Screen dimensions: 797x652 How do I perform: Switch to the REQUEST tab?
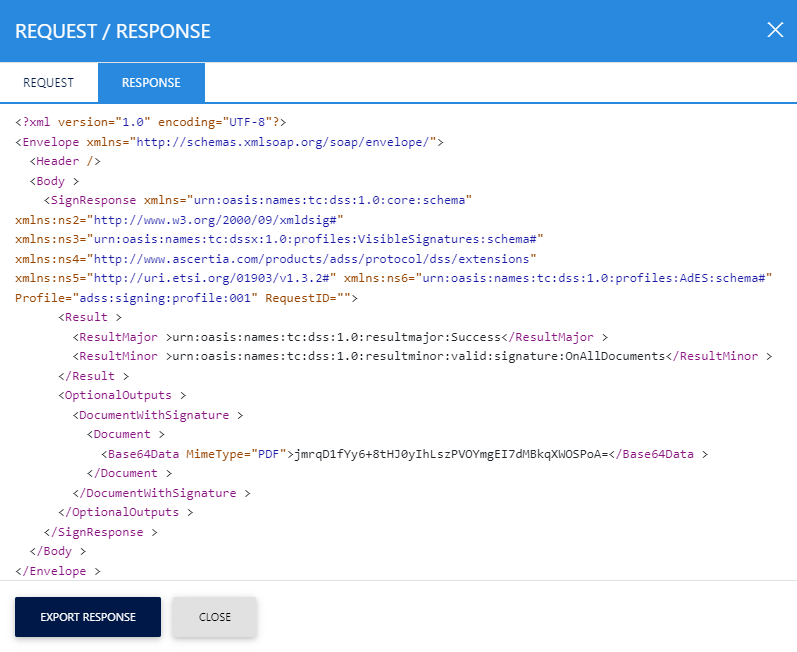(x=48, y=83)
